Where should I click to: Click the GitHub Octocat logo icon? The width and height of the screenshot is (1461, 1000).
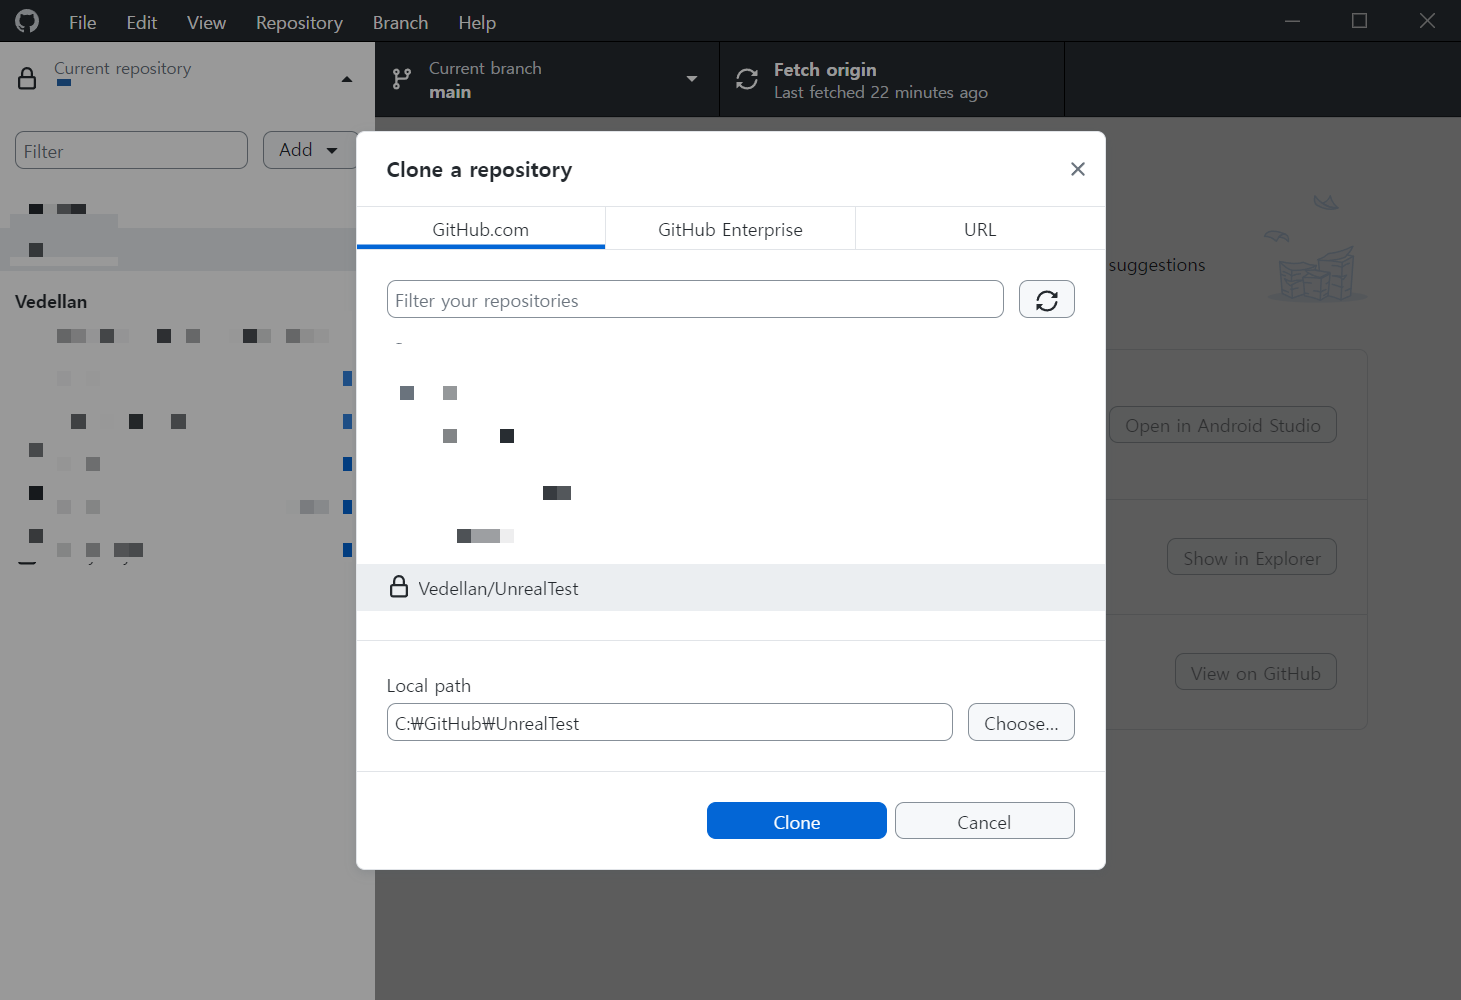[27, 21]
